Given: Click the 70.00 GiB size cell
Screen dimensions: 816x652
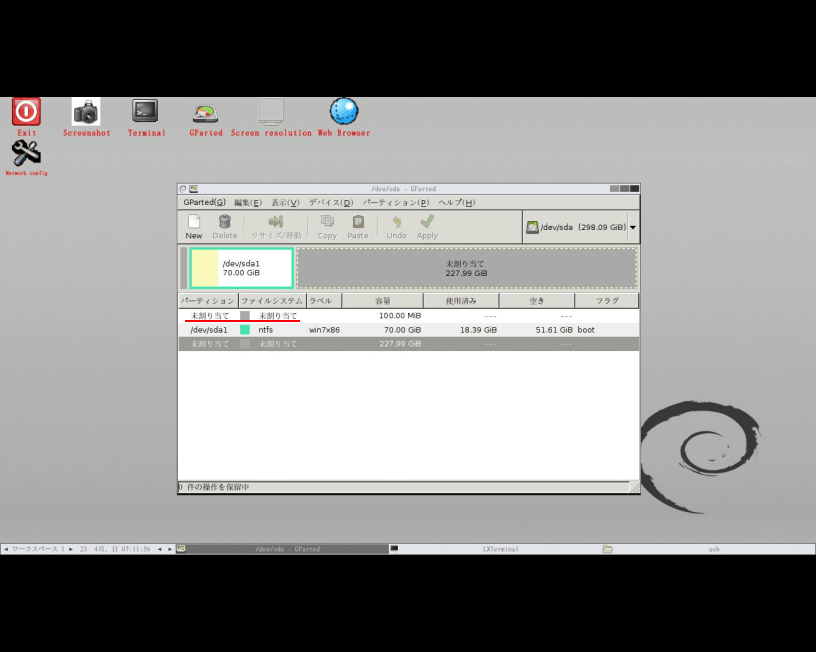Looking at the screenshot, I should click(402, 330).
